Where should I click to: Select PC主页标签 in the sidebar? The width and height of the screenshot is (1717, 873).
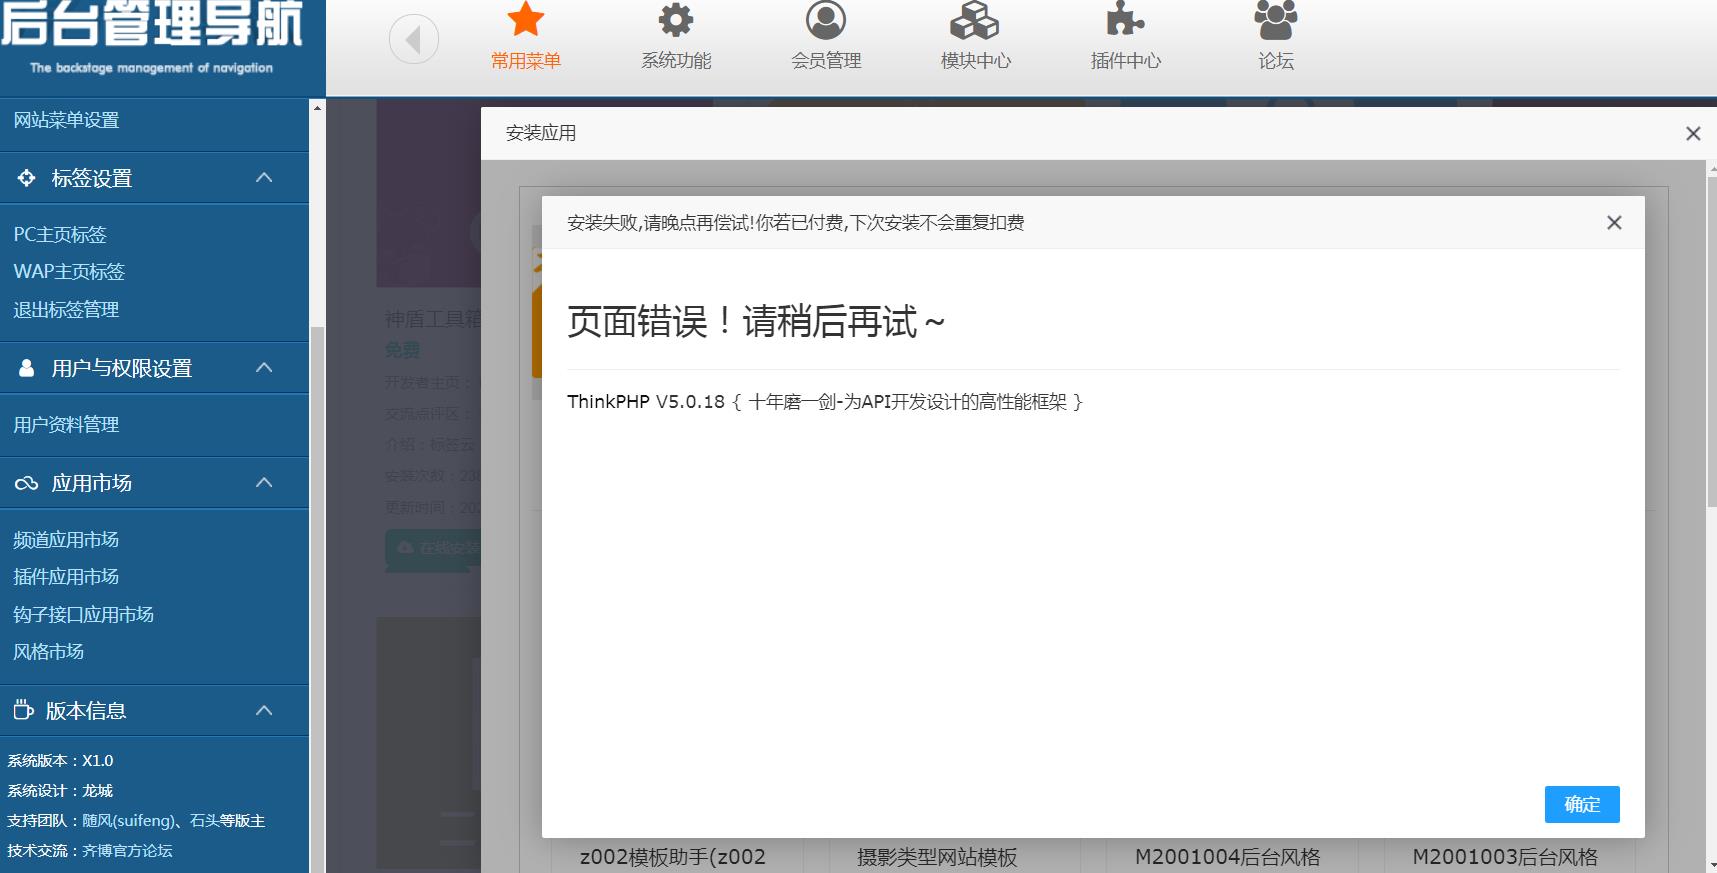pos(60,235)
